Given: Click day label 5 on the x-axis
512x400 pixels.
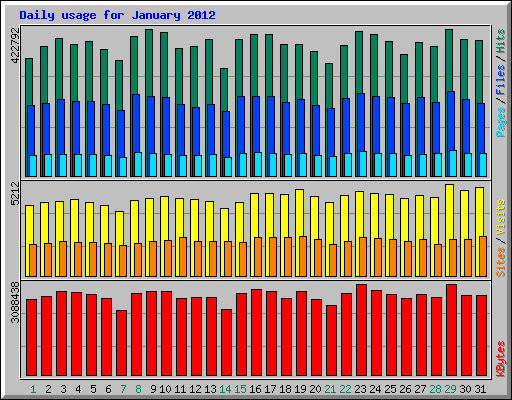Looking at the screenshot, I should tap(93, 389).
